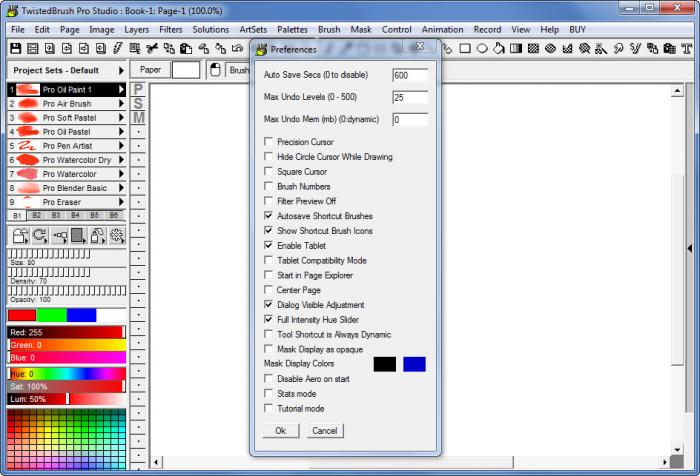This screenshot has width=700, height=476.
Task: Expand Pro Eraser arrow
Action: click(121, 202)
